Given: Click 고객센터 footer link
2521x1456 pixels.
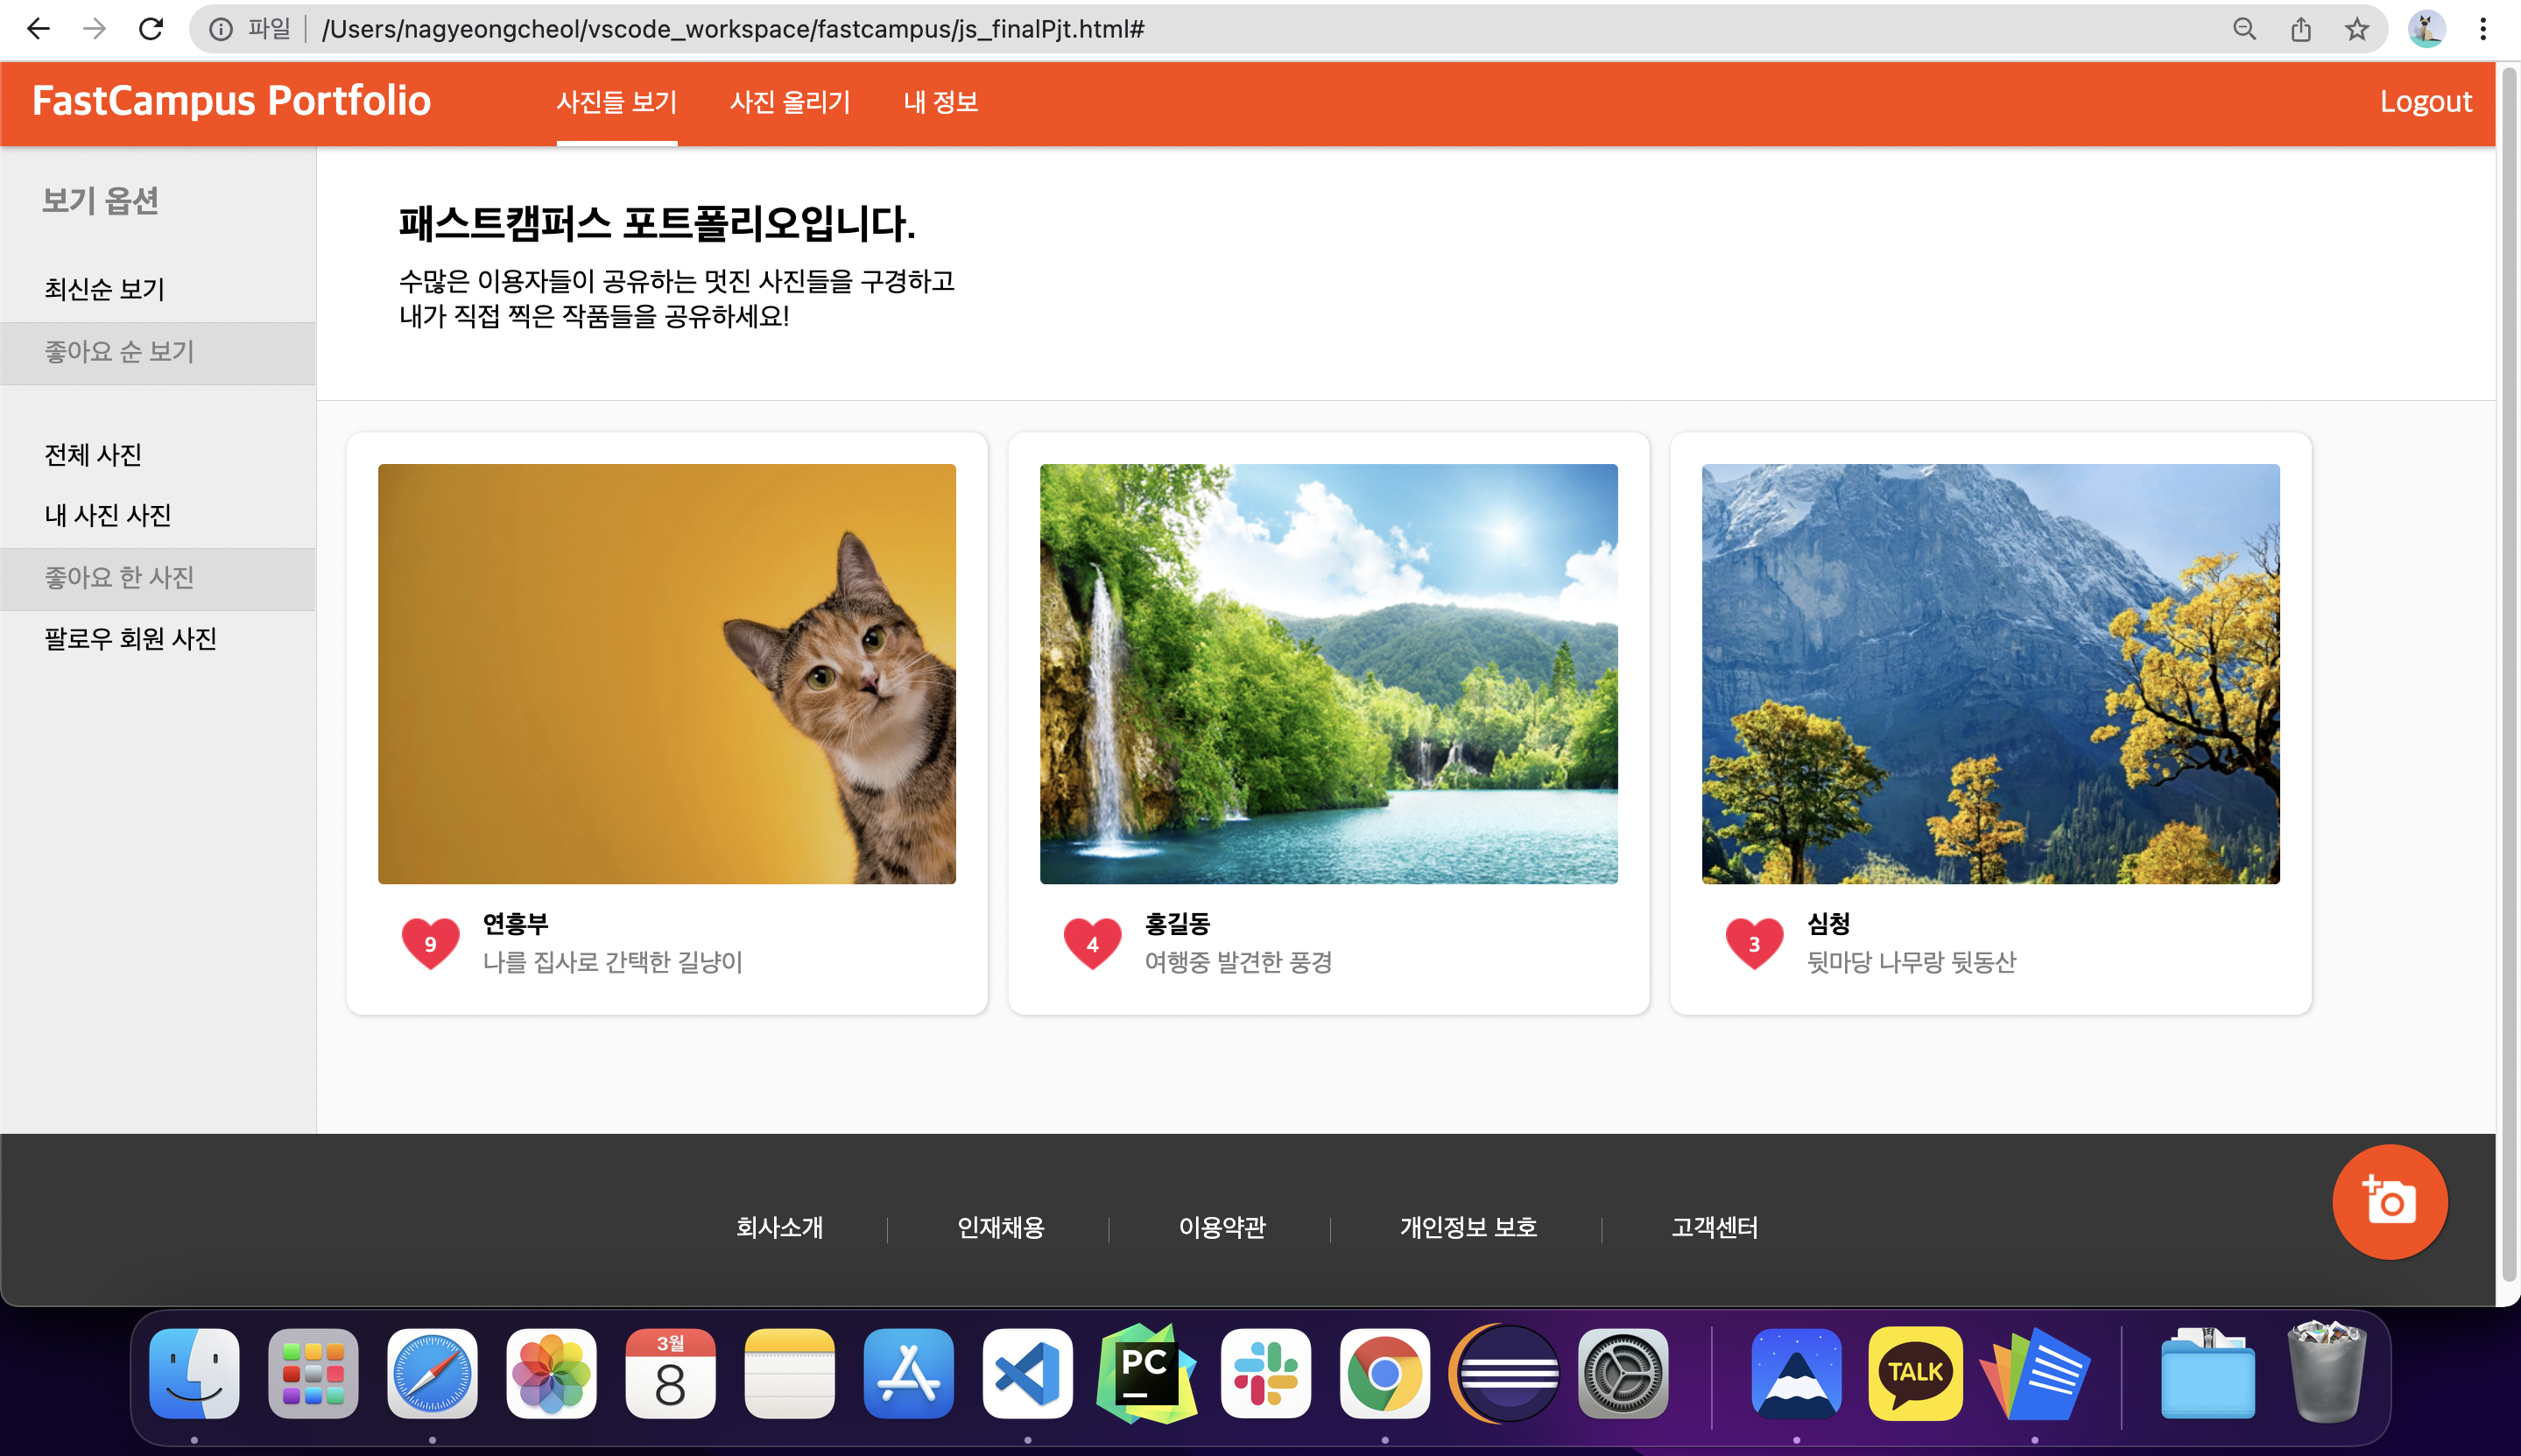Looking at the screenshot, I should pos(1714,1227).
